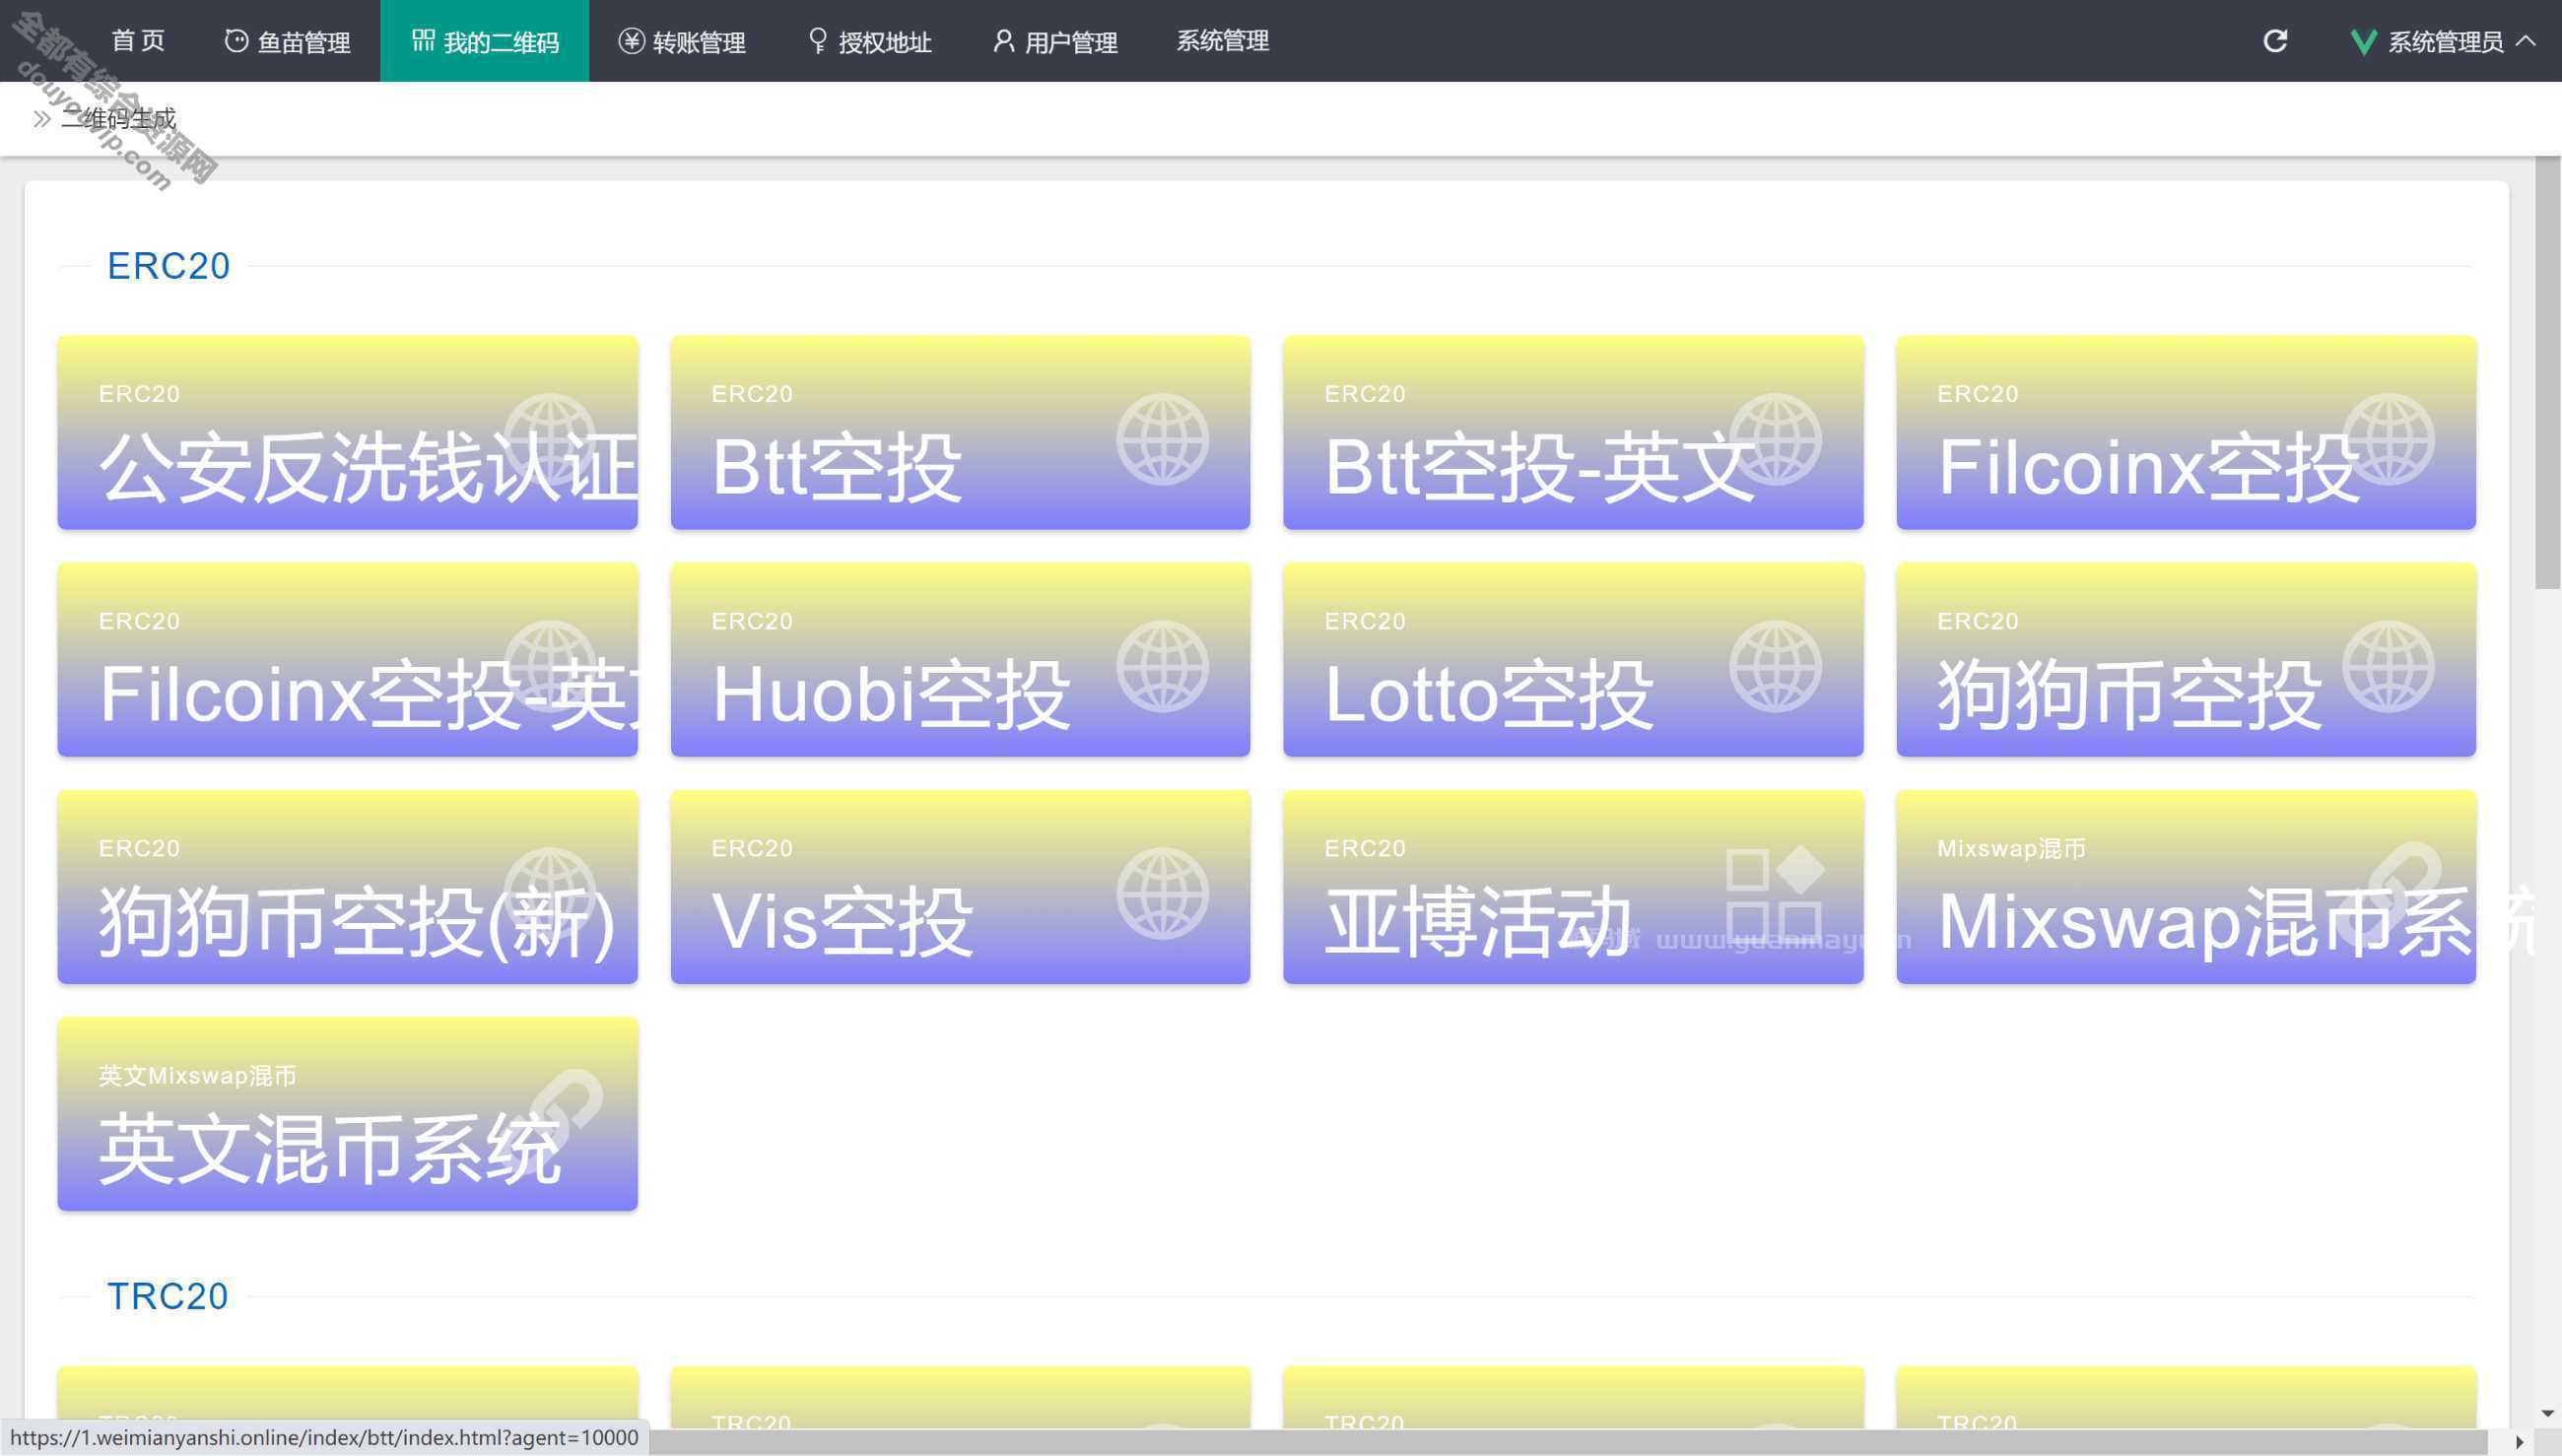Open the 系统管理 tab
The width and height of the screenshot is (2562, 1456).
click(1221, 40)
